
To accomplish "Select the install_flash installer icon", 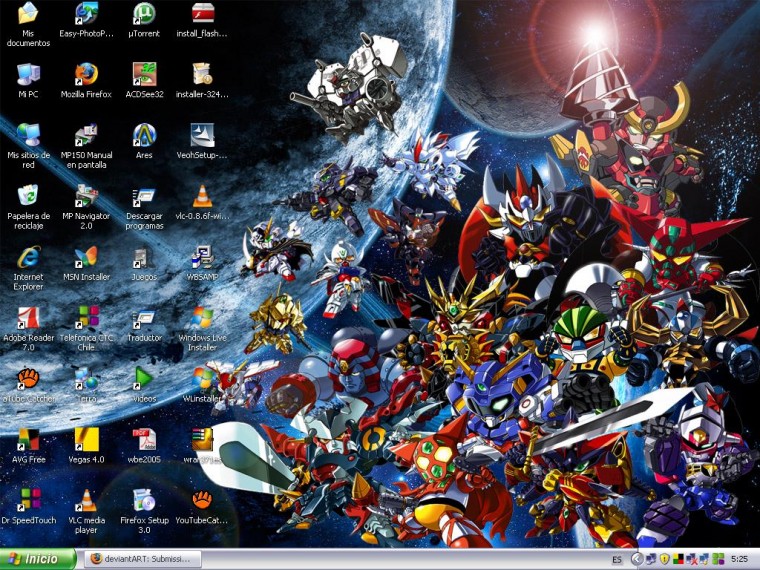I will (203, 13).
